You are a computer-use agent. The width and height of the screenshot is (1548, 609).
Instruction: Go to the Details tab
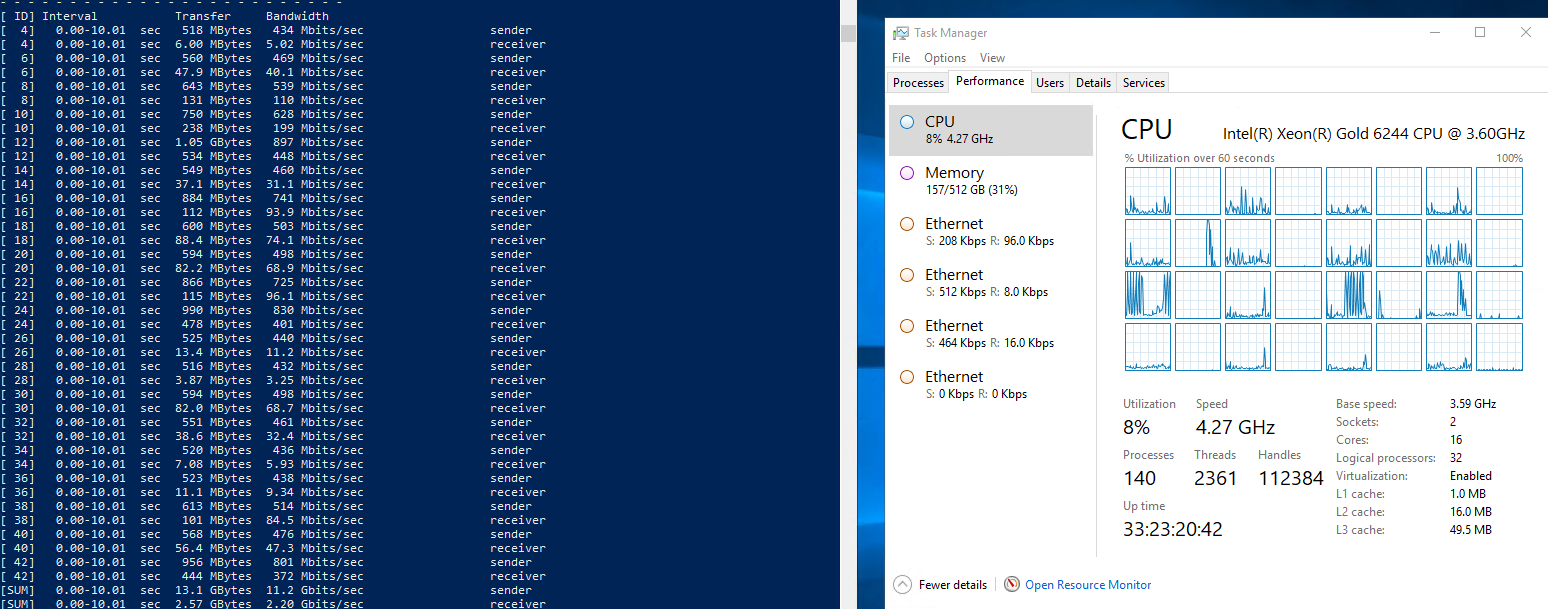tap(1093, 83)
